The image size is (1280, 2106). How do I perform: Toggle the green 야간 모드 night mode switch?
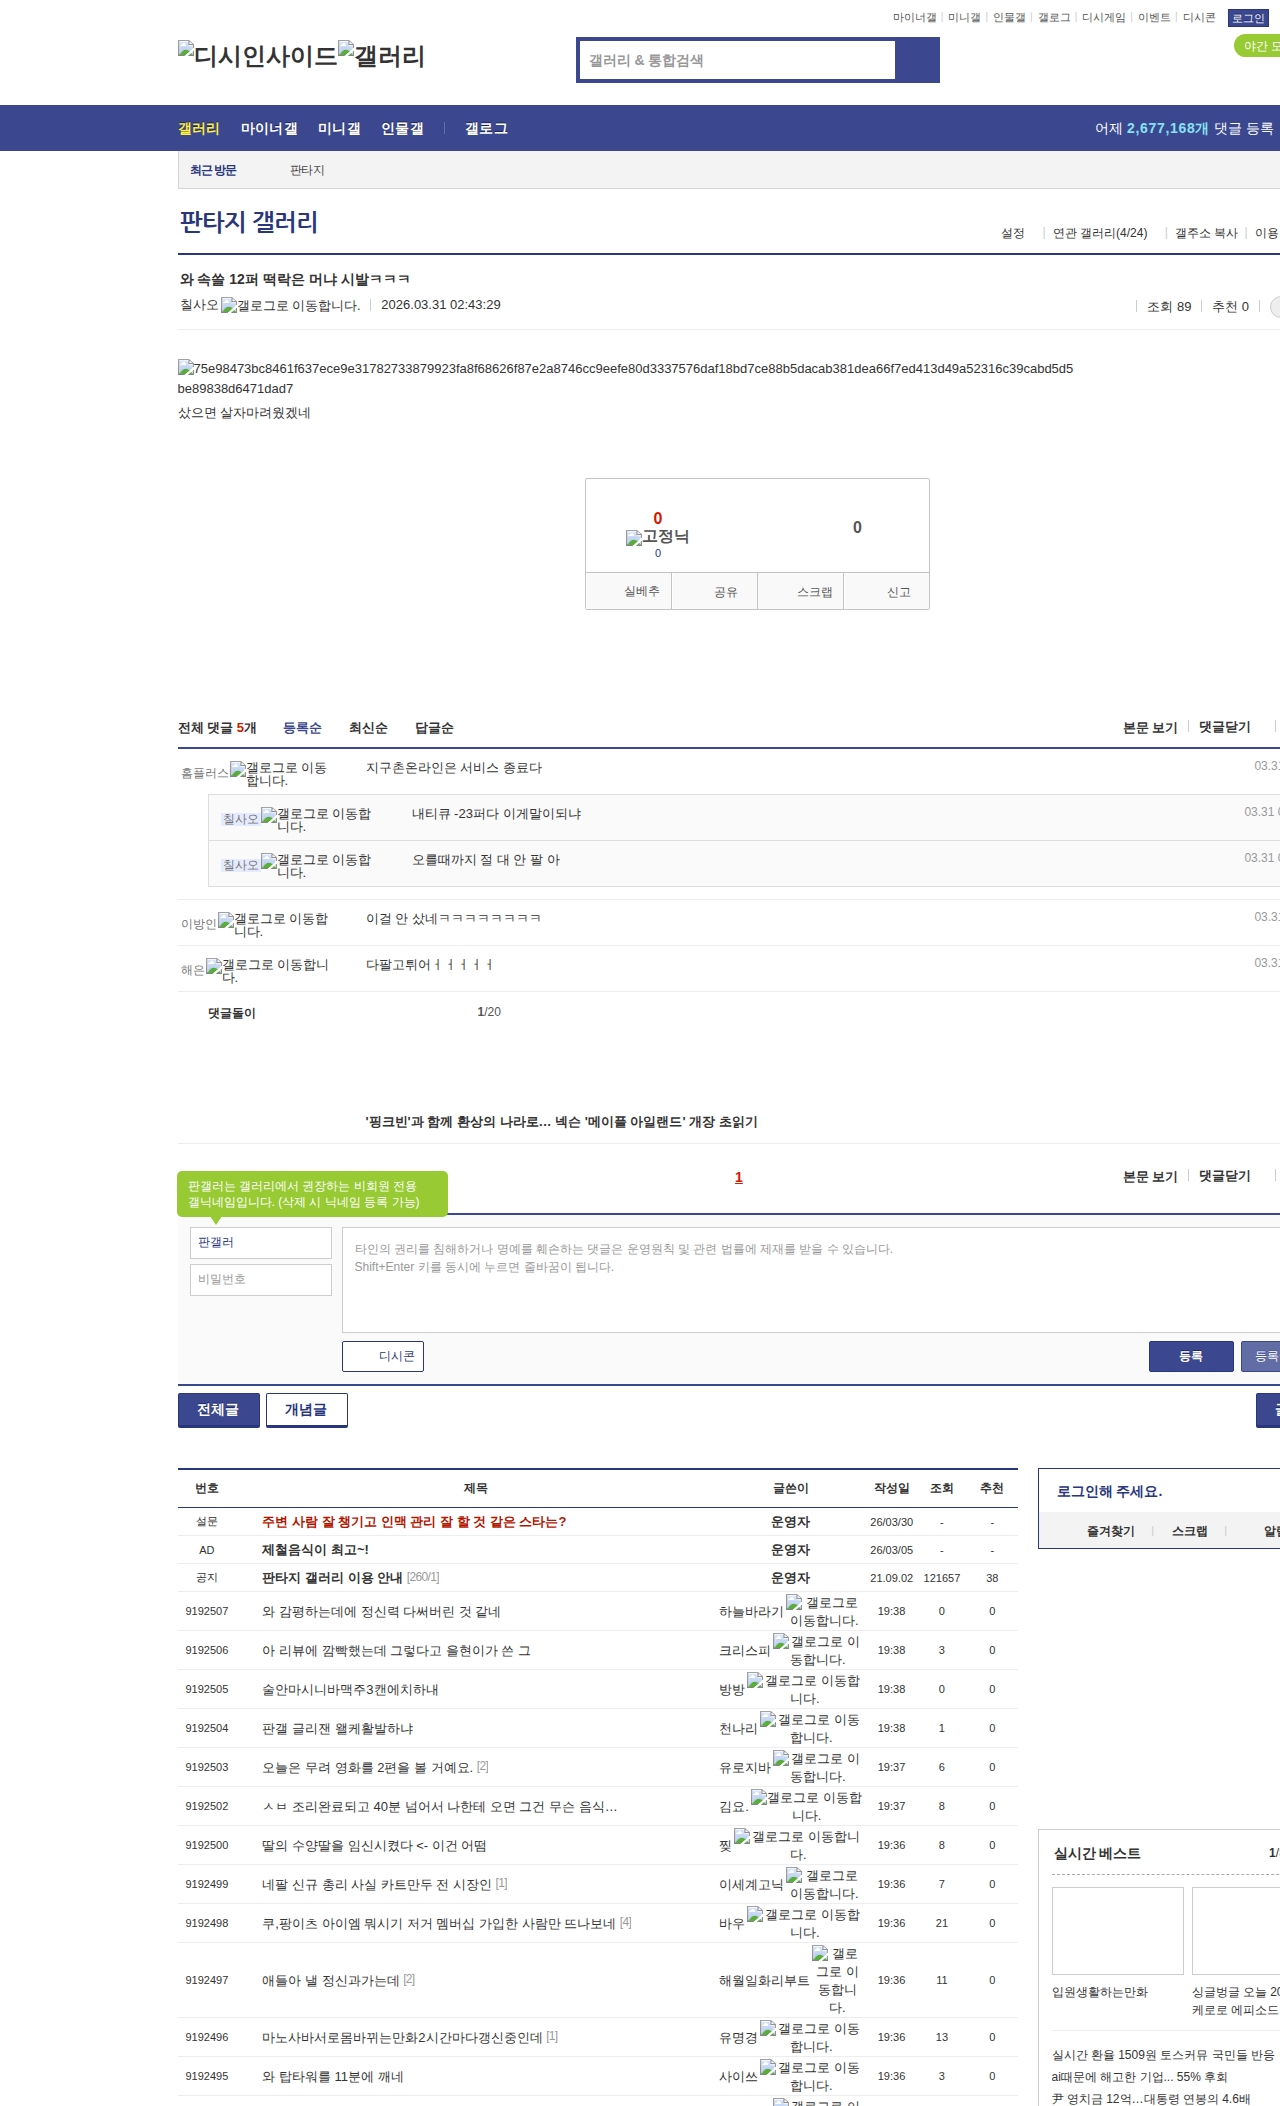pyautogui.click(x=1258, y=46)
